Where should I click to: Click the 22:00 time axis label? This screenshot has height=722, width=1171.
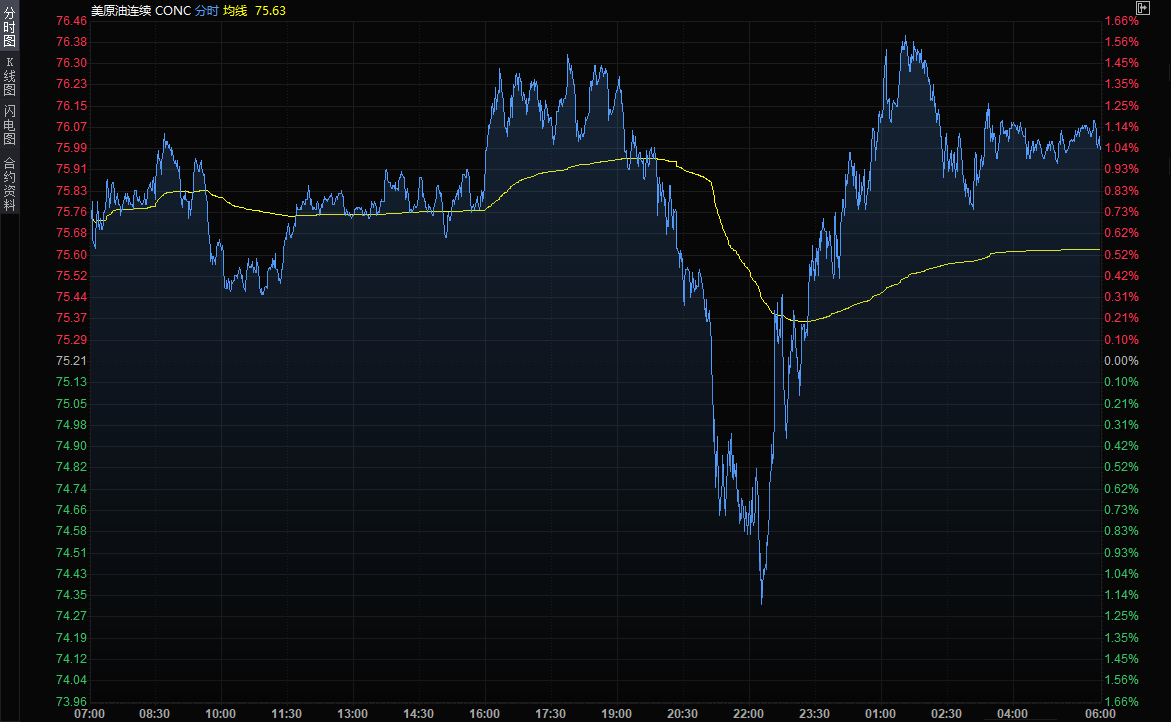(x=749, y=713)
